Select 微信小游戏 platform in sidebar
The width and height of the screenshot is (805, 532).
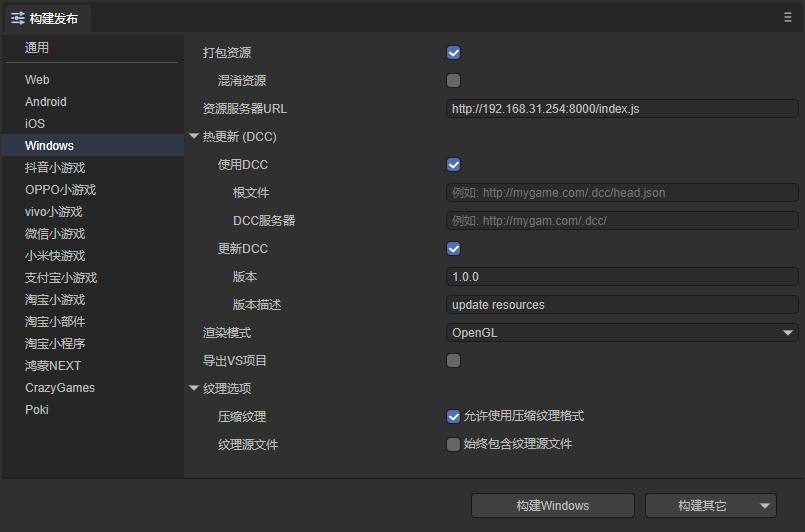click(55, 234)
